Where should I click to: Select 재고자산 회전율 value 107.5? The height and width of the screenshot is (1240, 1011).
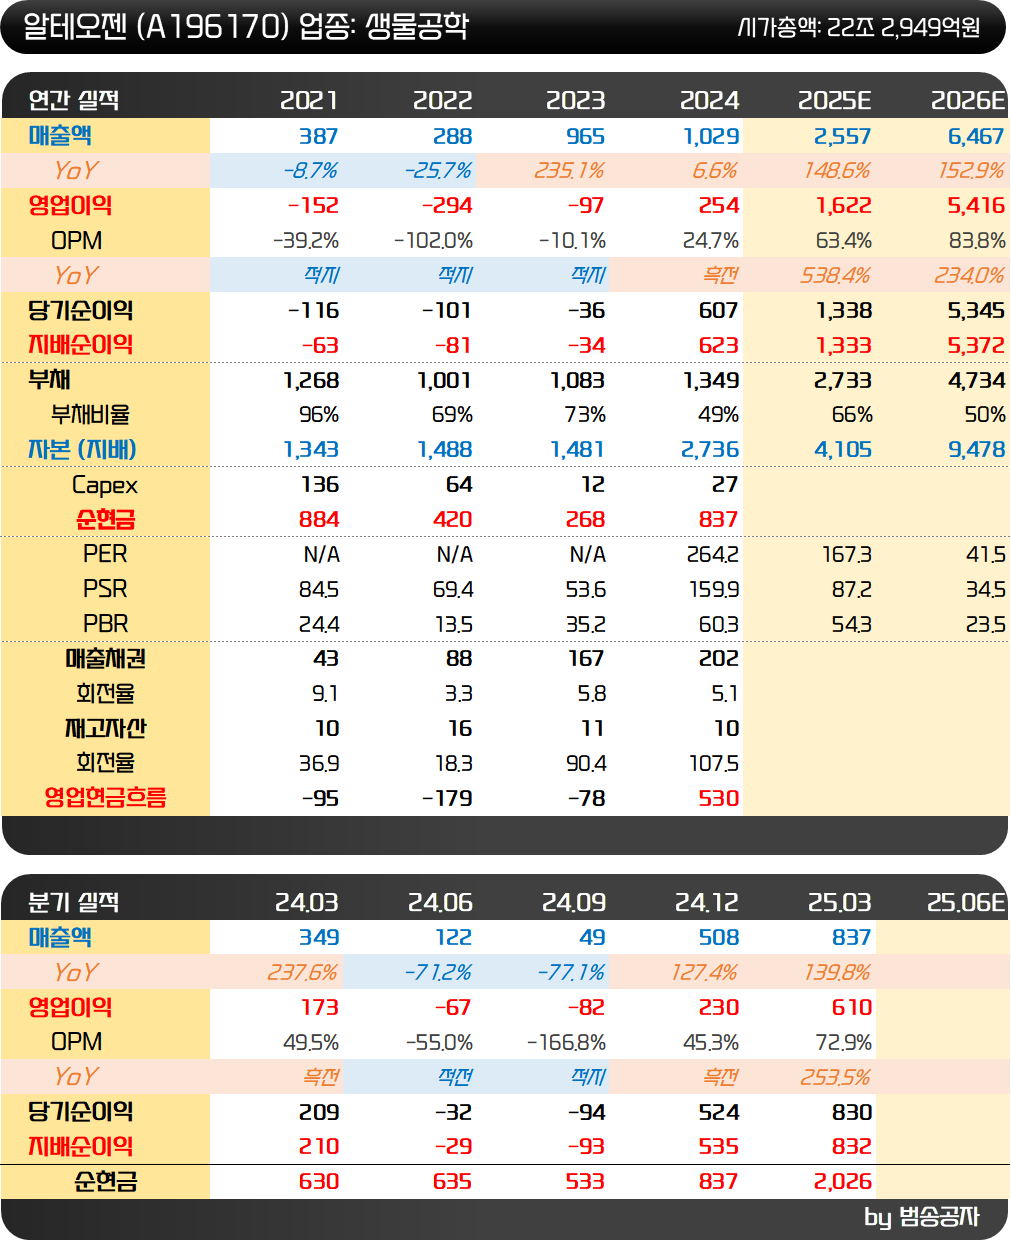[714, 764]
